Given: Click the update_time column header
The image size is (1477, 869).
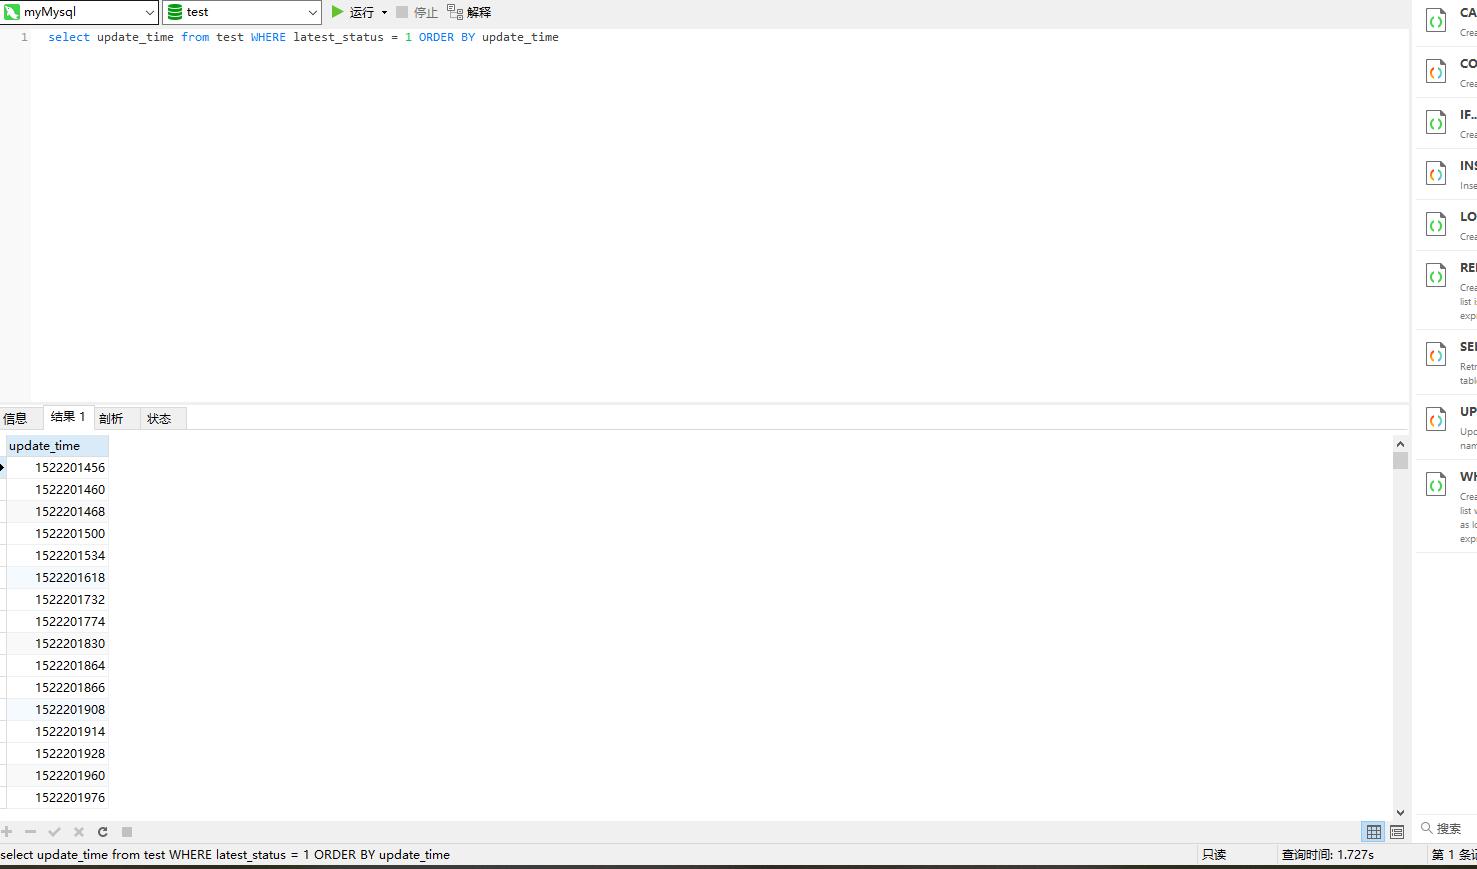Looking at the screenshot, I should tap(57, 446).
